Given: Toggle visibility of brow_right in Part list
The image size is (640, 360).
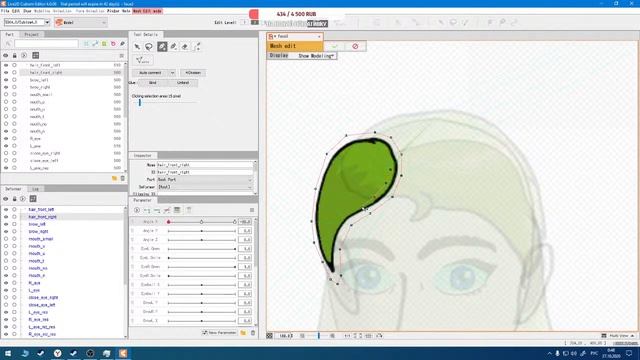Looking at the screenshot, I should [x=6, y=87].
